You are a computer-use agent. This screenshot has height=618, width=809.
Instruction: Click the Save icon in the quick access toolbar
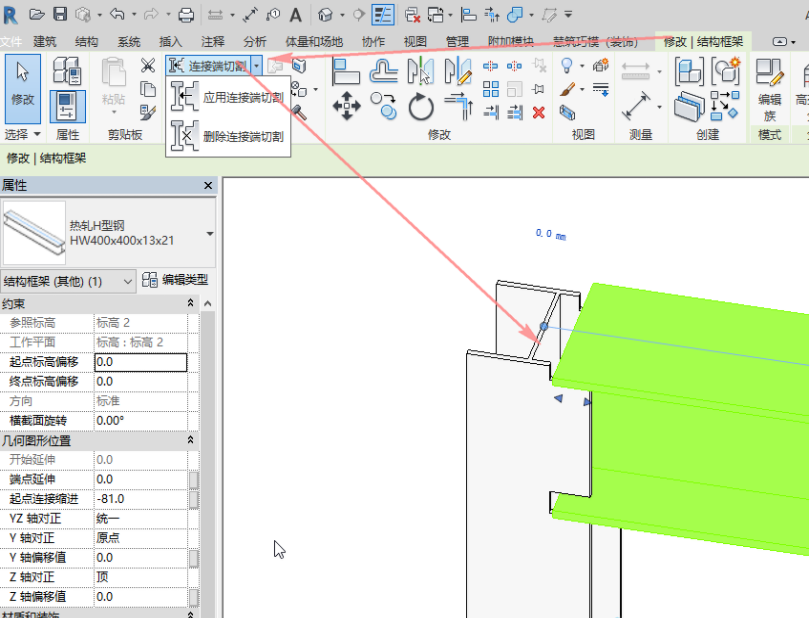pos(60,14)
